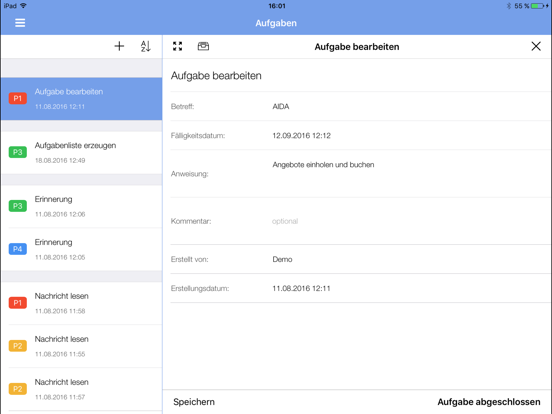Viewport: 552px width, 414px height.
Task: Open Nachricht lesen task from 11:58
Action: (82, 303)
